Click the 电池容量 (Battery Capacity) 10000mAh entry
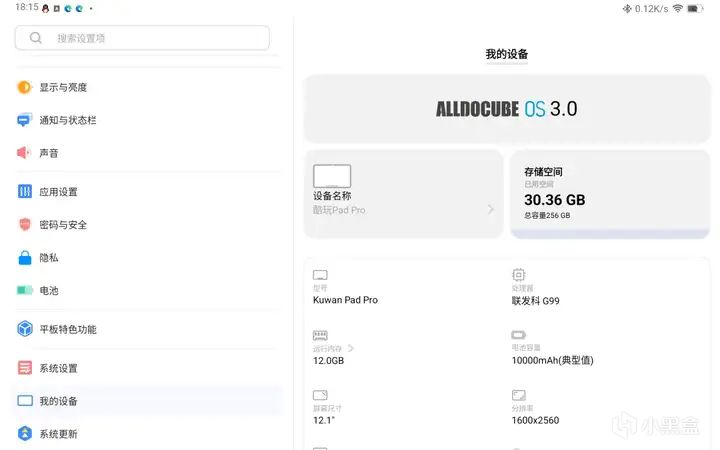Viewport: 720px width, 450px height. click(552, 359)
